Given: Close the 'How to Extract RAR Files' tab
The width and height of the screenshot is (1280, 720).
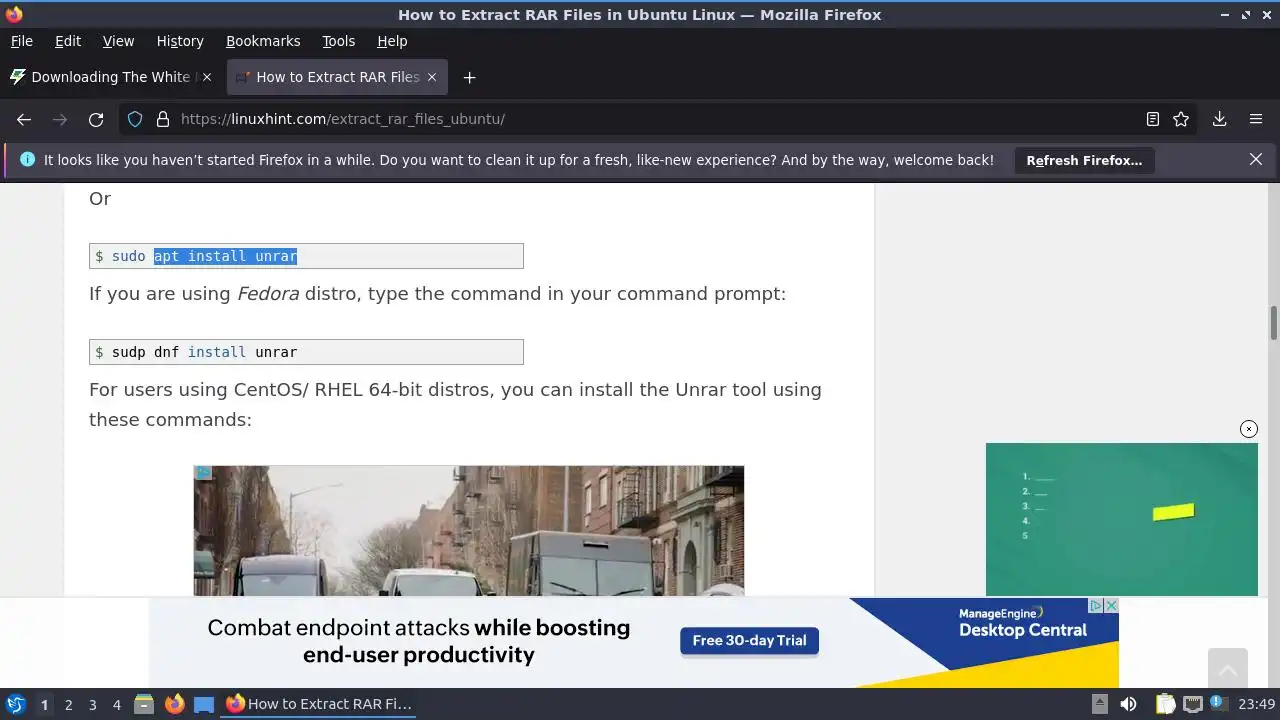Looking at the screenshot, I should click(432, 77).
